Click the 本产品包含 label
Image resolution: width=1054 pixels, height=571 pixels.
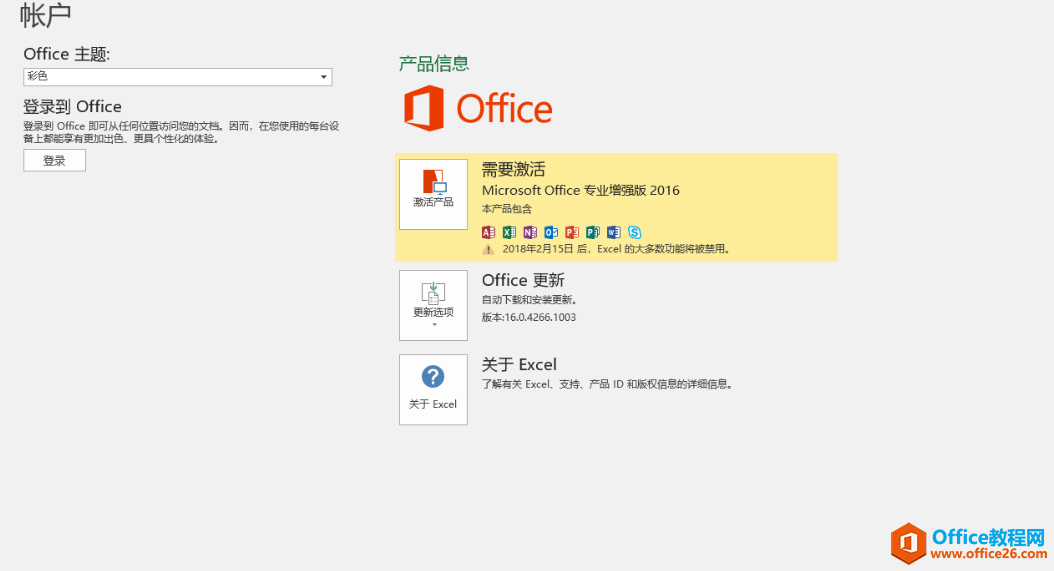click(507, 209)
